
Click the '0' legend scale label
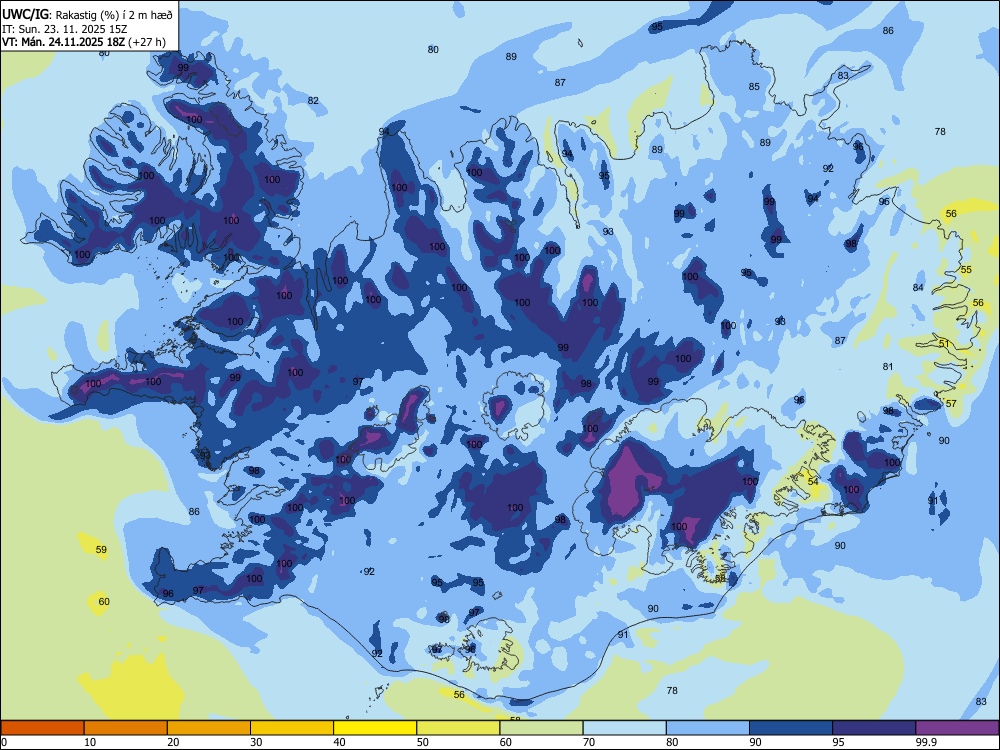click(x=4, y=742)
